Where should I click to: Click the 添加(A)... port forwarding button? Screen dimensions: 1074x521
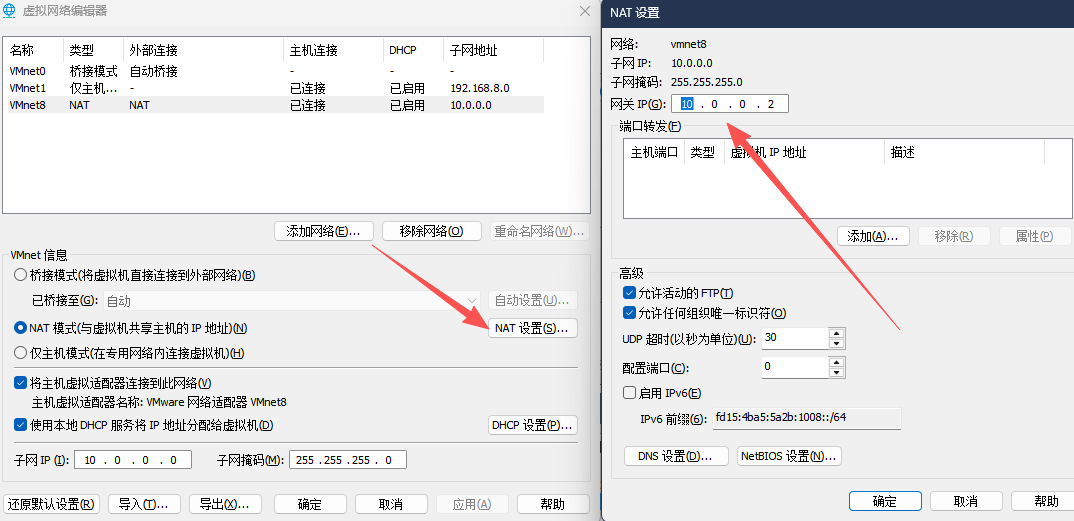coord(873,236)
